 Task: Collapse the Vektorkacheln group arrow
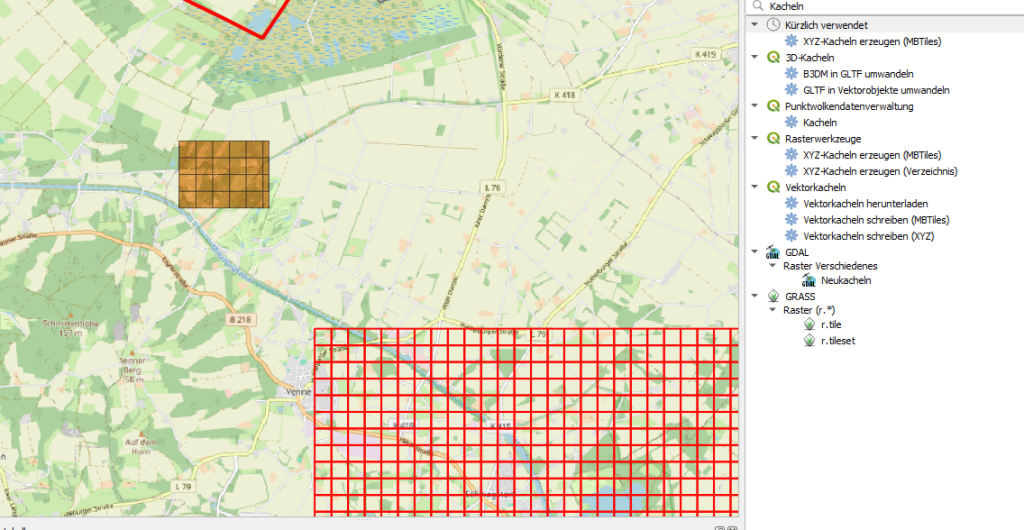(755, 187)
